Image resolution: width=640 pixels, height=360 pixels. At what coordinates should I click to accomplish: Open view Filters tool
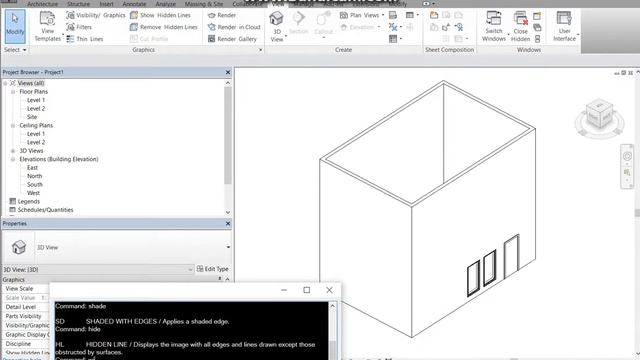79,27
